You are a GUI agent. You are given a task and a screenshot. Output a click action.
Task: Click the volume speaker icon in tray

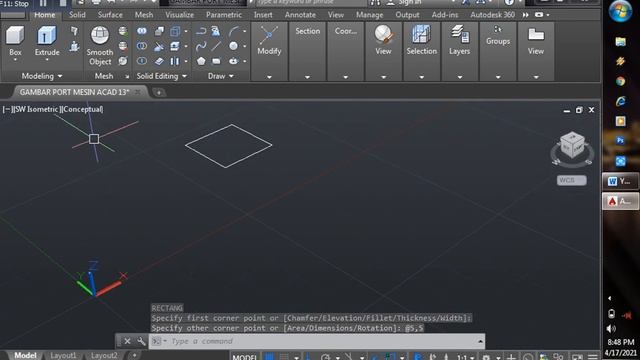(x=611, y=329)
